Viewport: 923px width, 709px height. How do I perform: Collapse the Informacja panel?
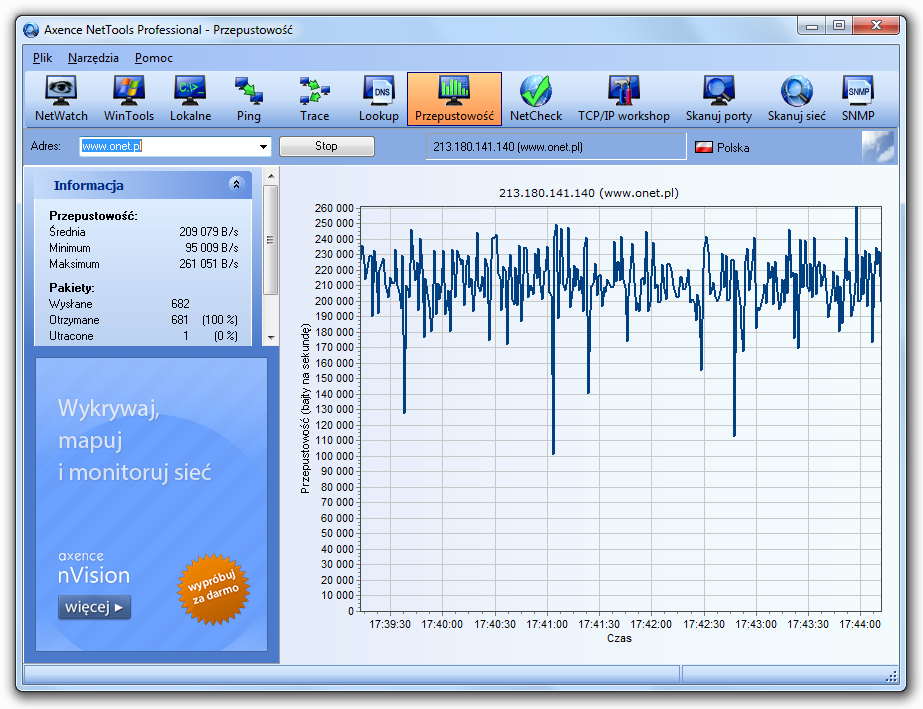pyautogui.click(x=236, y=184)
